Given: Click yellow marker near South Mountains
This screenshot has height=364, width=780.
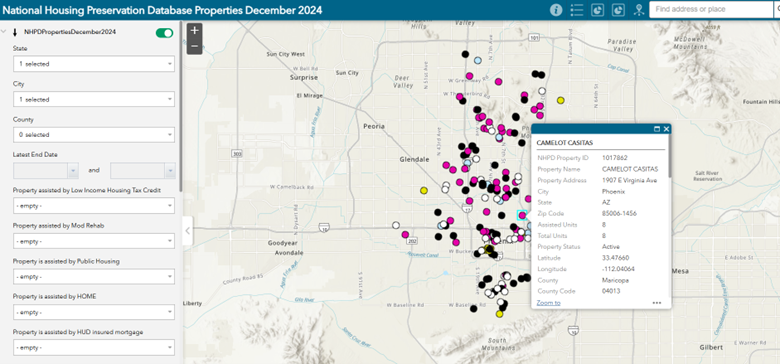Looking at the screenshot, I should (499, 314).
